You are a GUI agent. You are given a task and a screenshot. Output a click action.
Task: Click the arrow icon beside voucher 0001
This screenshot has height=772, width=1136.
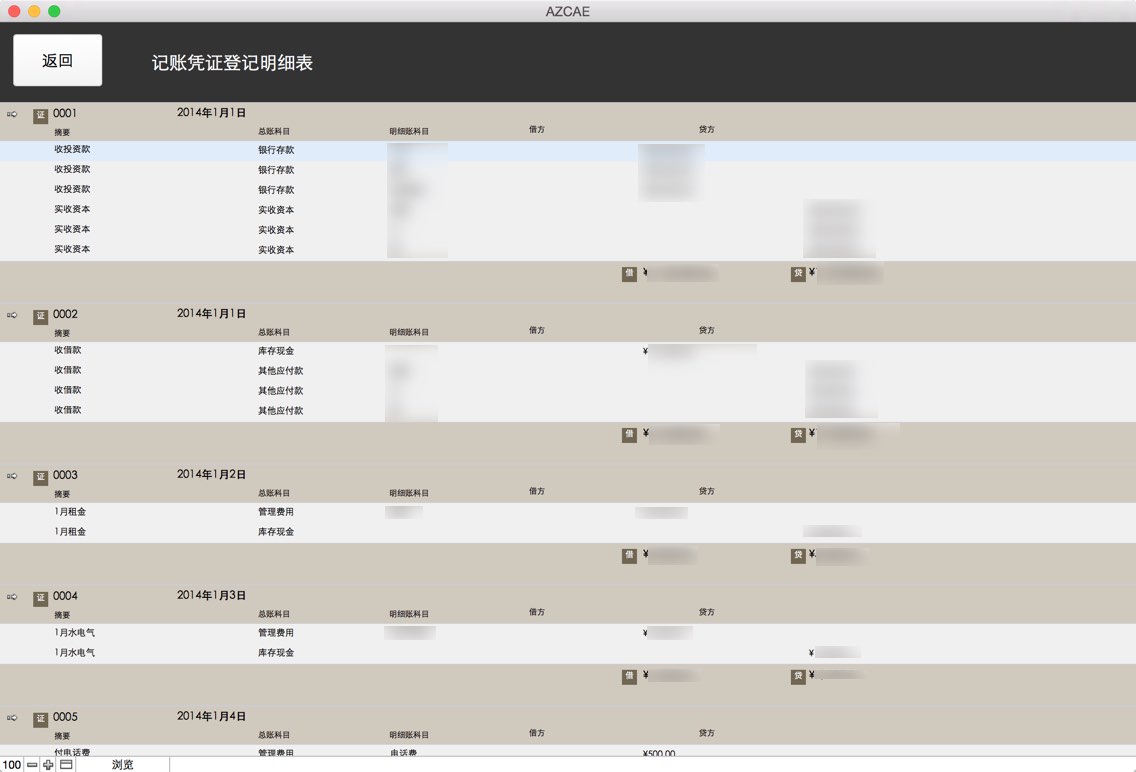point(12,114)
